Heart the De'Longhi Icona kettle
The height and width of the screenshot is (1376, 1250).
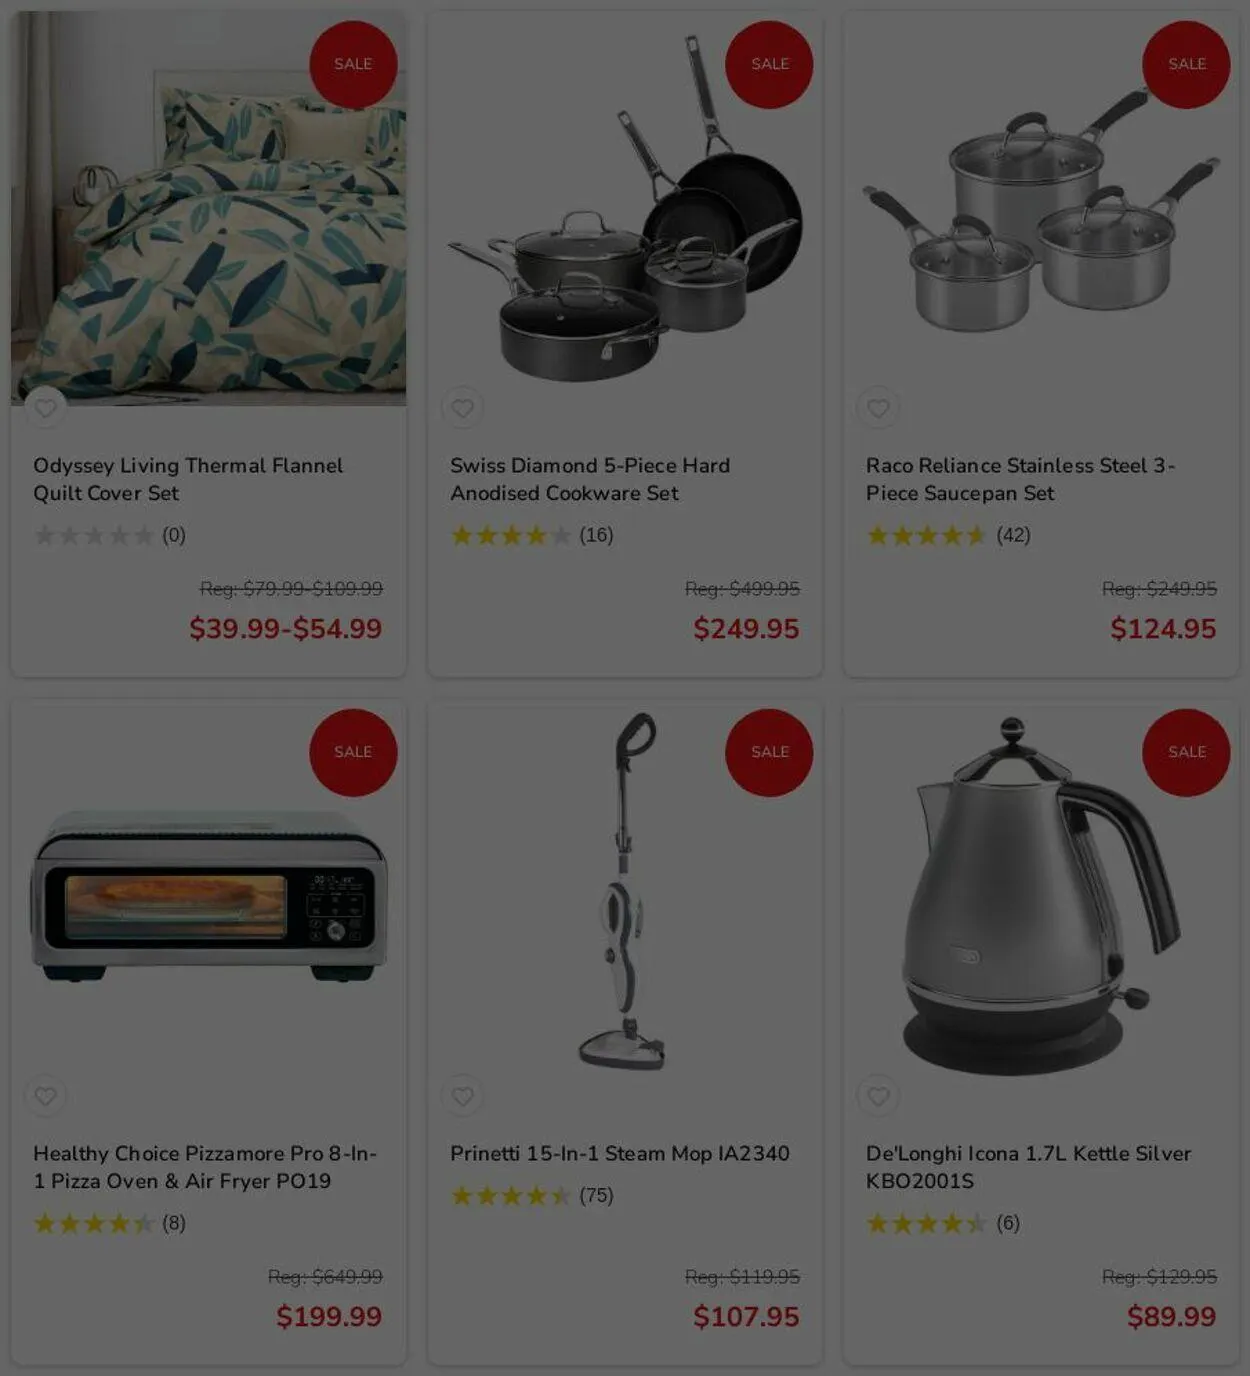[878, 1096]
